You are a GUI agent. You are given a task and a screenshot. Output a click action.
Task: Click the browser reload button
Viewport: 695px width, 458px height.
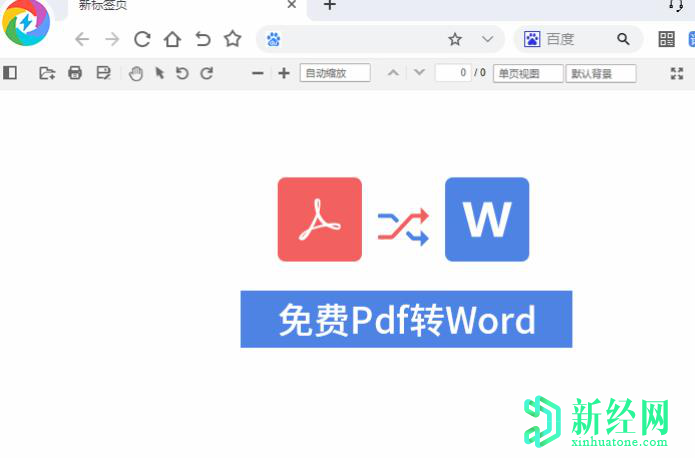[x=142, y=39]
